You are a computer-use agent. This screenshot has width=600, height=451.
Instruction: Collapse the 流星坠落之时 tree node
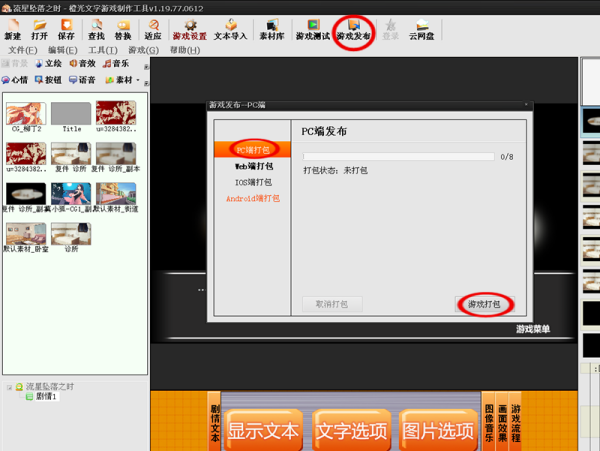pyautogui.click(x=10, y=388)
